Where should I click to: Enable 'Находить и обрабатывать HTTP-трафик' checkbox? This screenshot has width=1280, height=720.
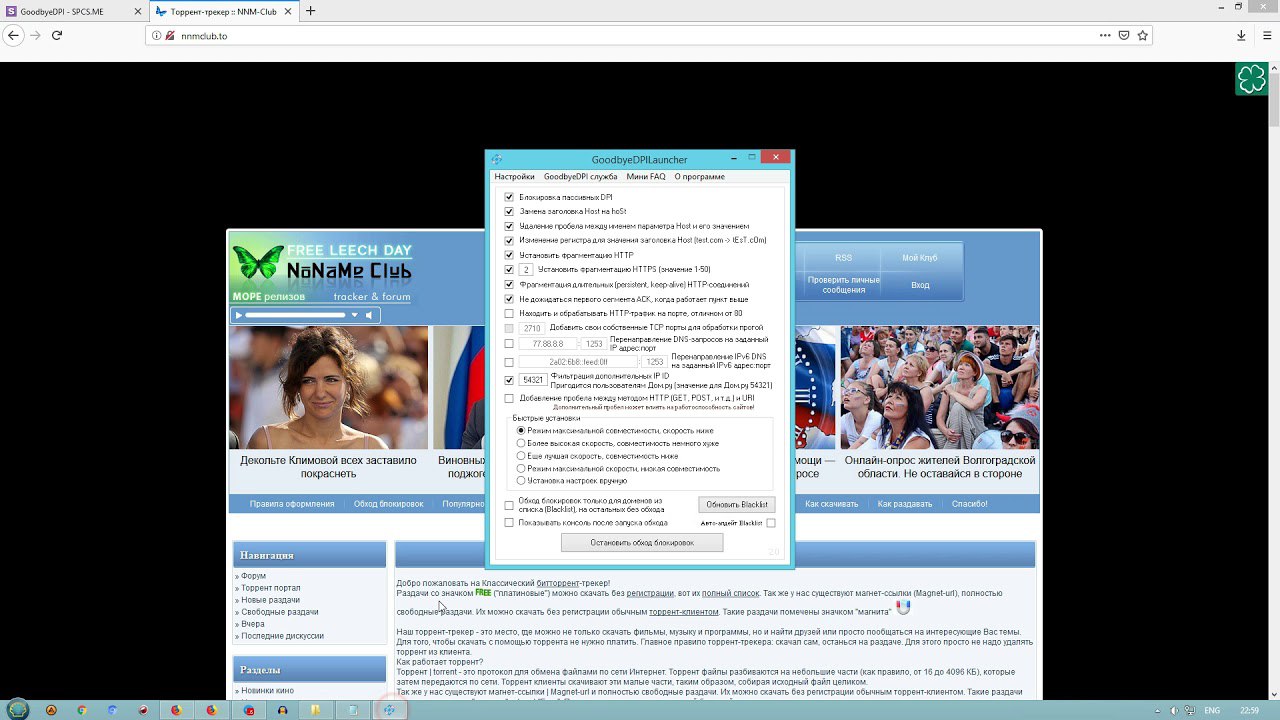pyautogui.click(x=509, y=313)
